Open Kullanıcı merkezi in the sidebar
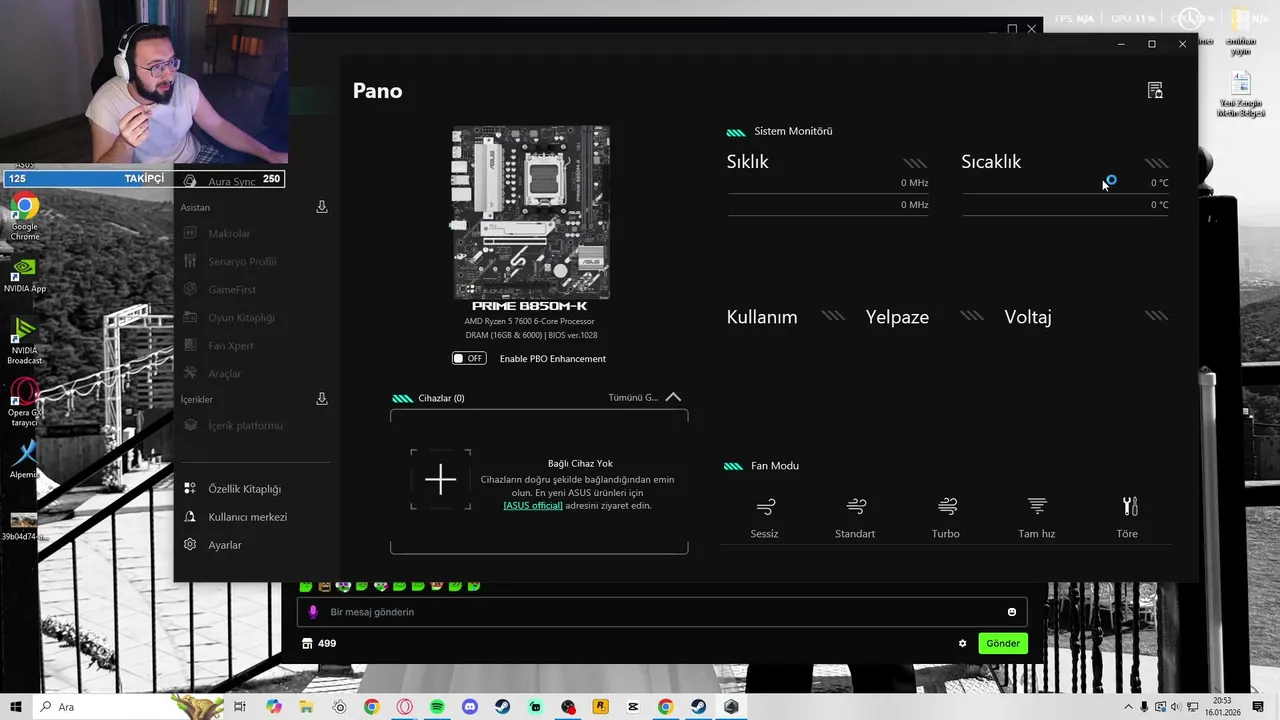1280x720 pixels. [247, 517]
